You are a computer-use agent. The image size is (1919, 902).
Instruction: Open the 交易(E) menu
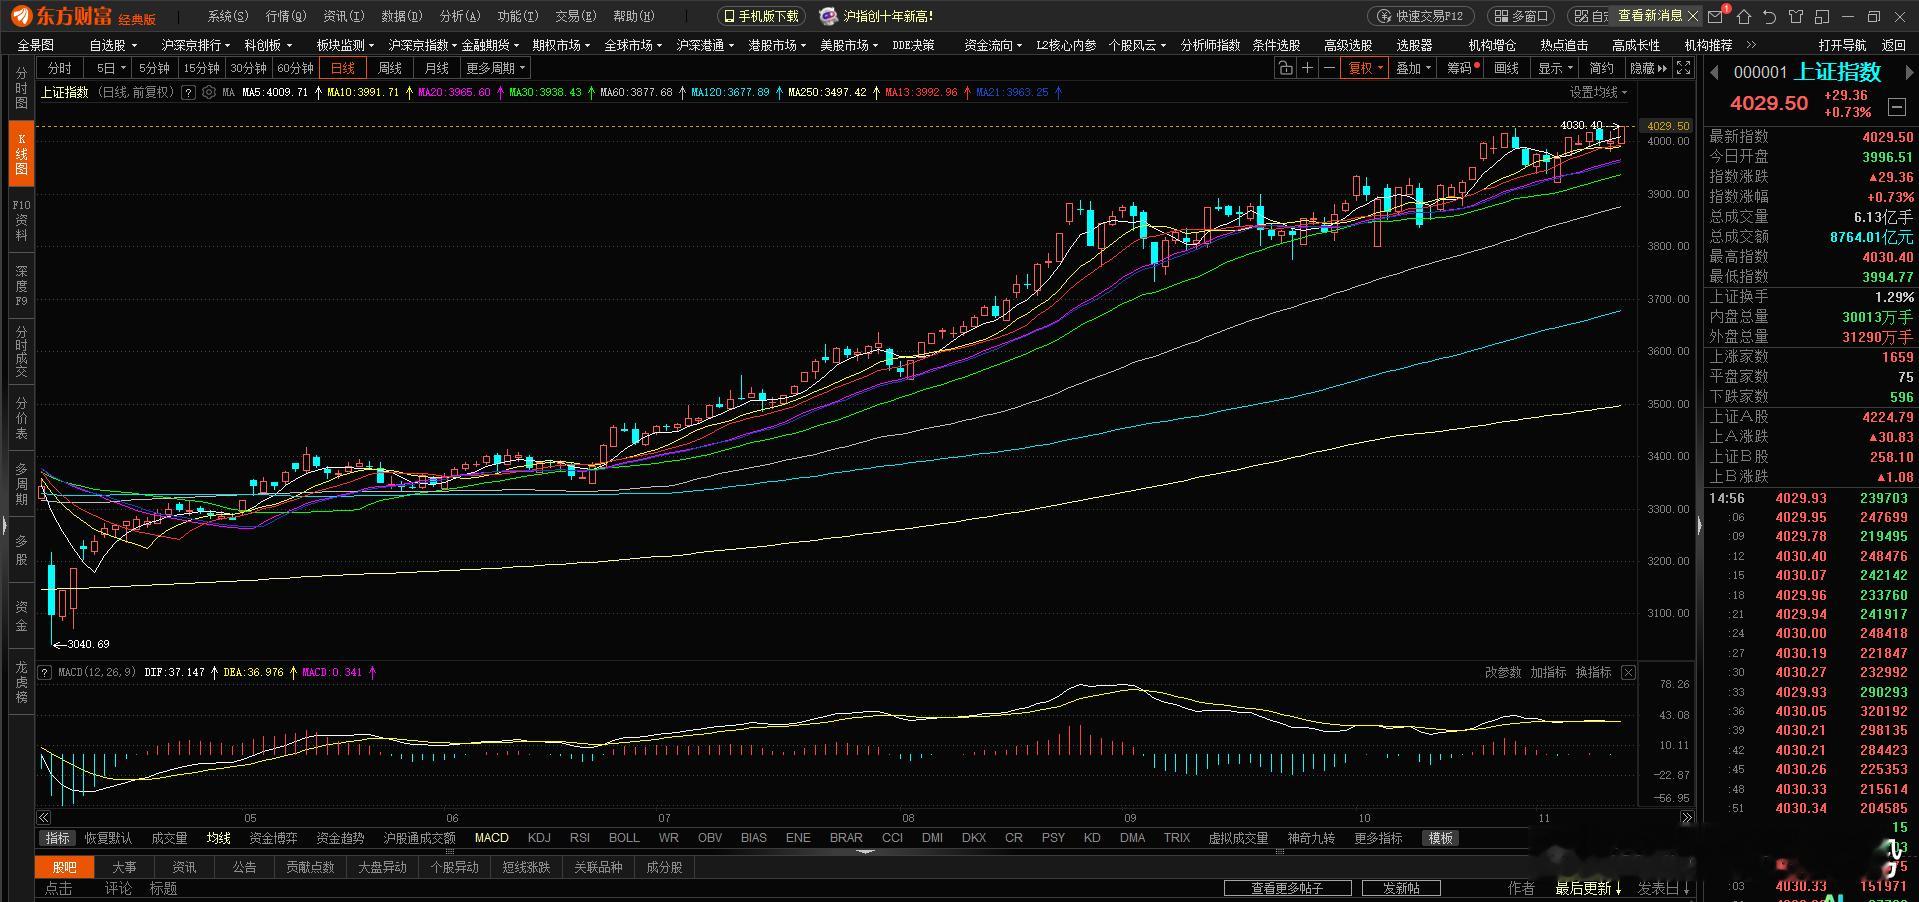coord(576,16)
